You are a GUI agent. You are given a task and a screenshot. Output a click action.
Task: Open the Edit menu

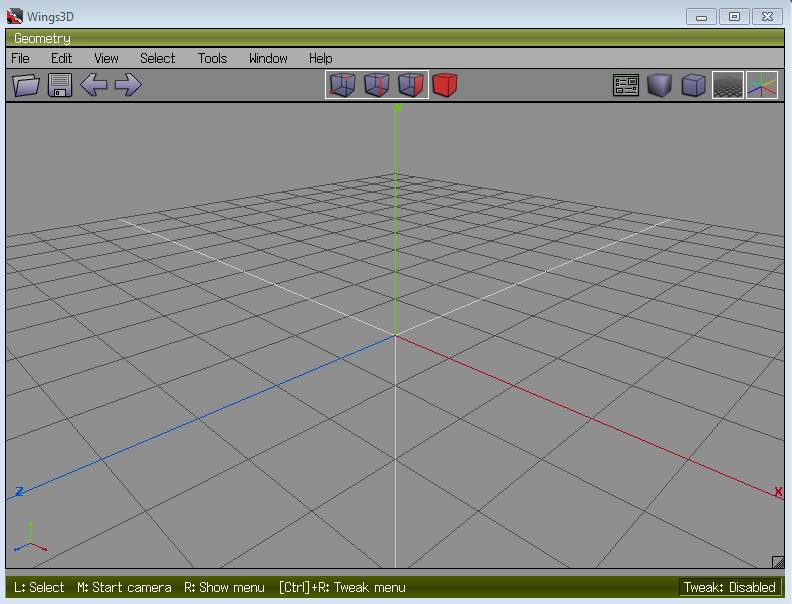click(x=62, y=58)
